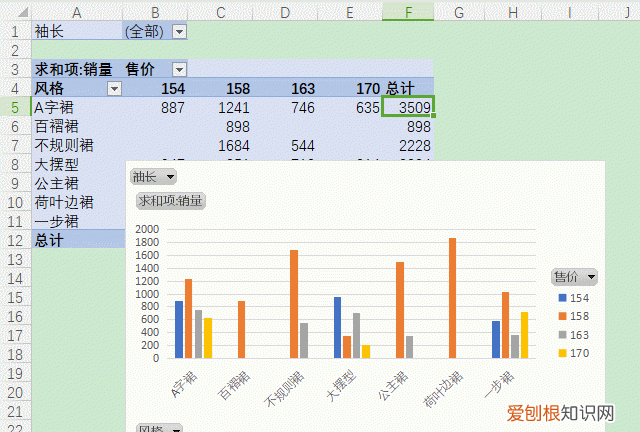
Task: Select the row 5 header
Action: tap(15, 107)
